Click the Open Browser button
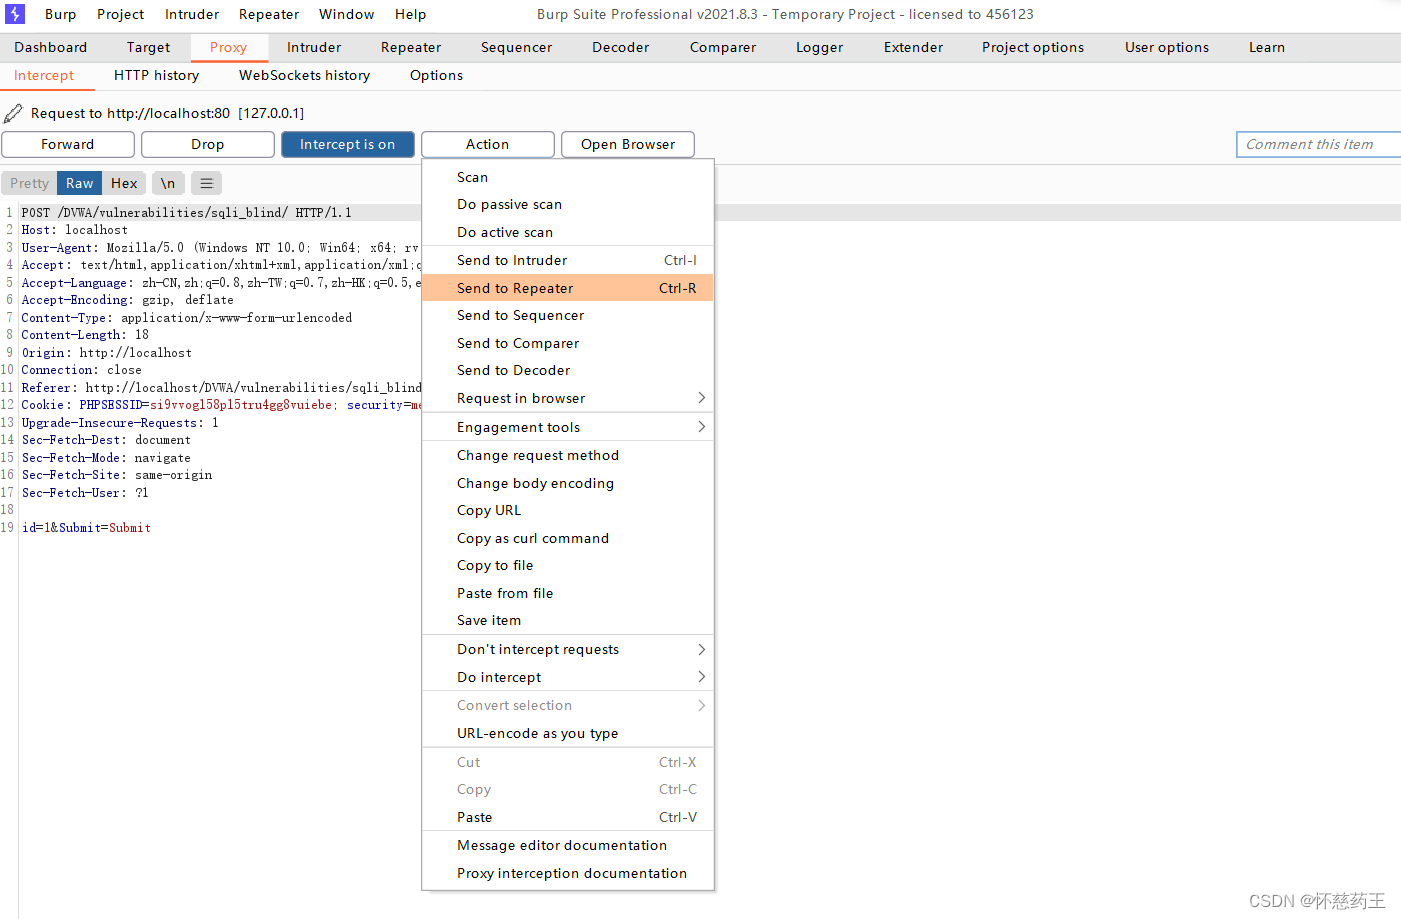 (x=628, y=144)
